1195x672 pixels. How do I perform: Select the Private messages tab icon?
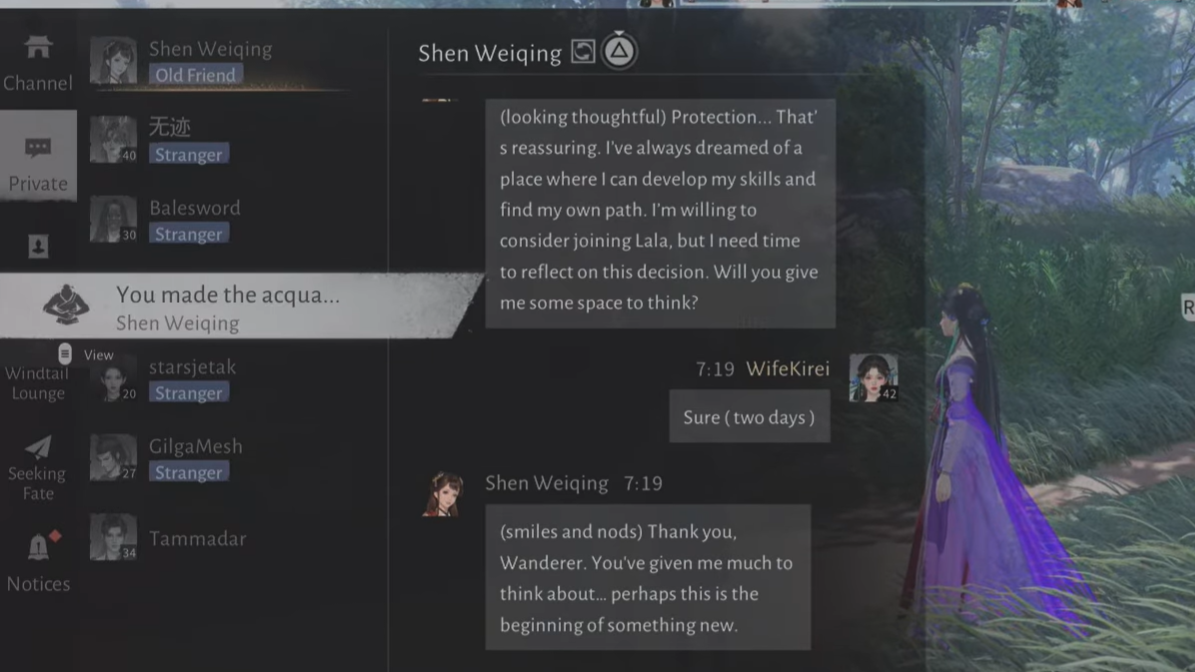pyautogui.click(x=38, y=147)
